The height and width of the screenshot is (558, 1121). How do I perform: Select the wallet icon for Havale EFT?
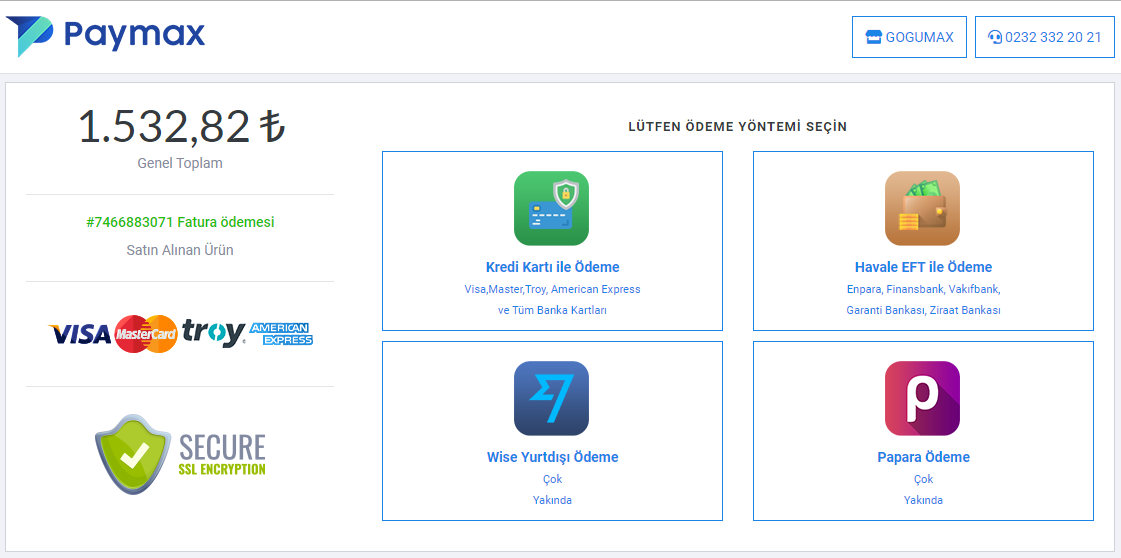[x=922, y=209]
